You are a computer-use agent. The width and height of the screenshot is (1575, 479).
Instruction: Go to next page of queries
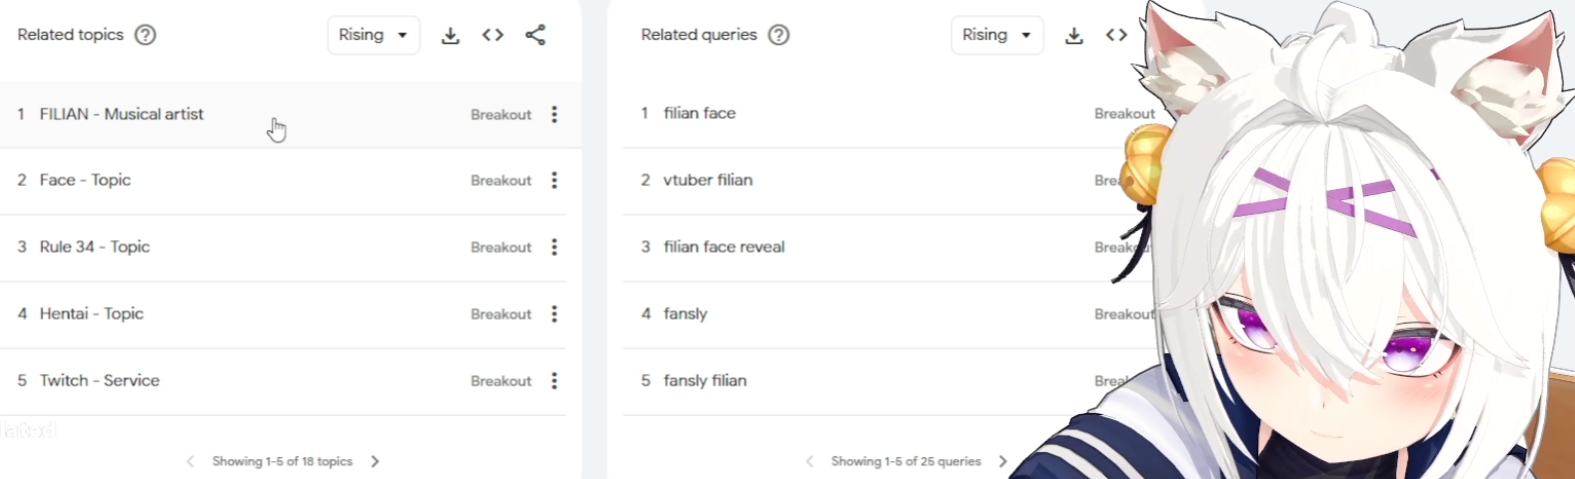1003,461
